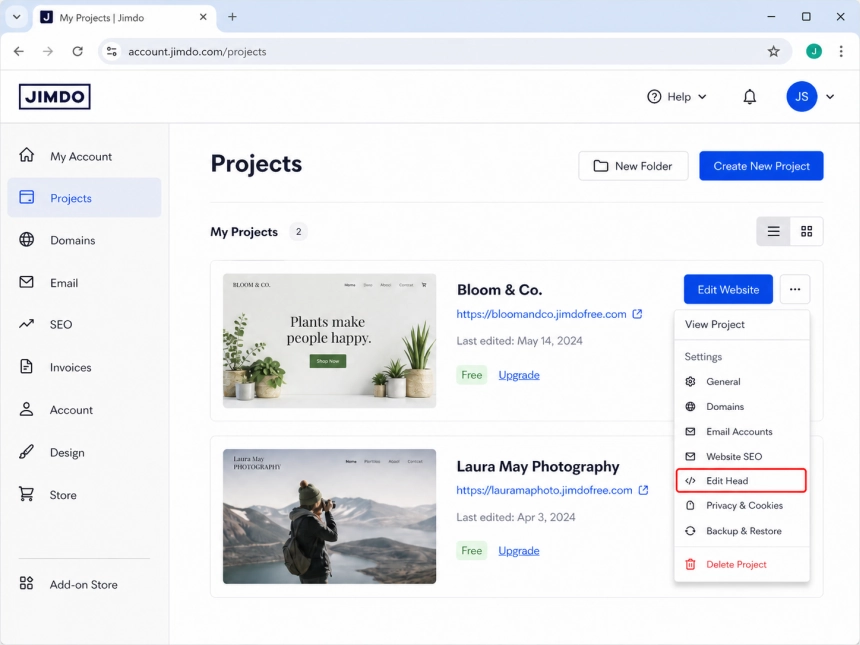
Task: Reload the page
Action: click(78, 51)
